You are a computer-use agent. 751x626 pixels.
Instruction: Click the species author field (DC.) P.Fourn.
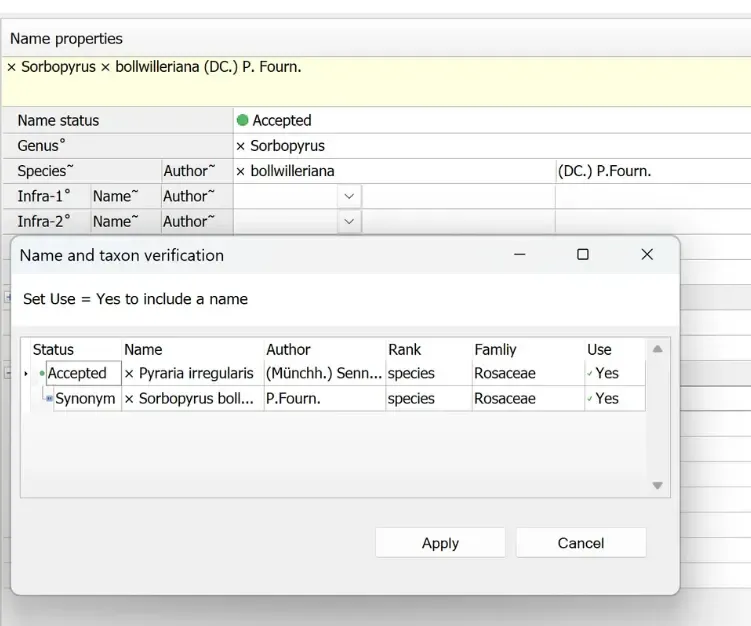click(653, 171)
